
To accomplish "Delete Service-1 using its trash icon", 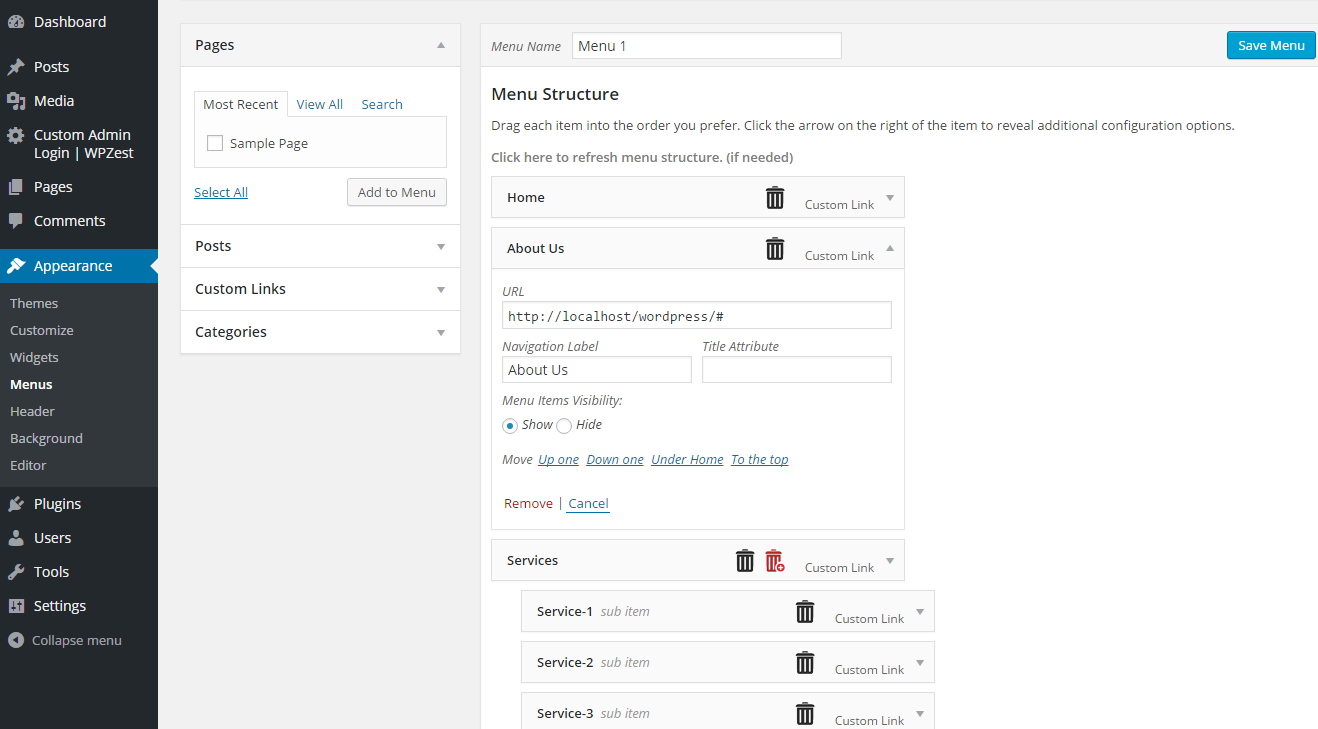I will point(805,611).
